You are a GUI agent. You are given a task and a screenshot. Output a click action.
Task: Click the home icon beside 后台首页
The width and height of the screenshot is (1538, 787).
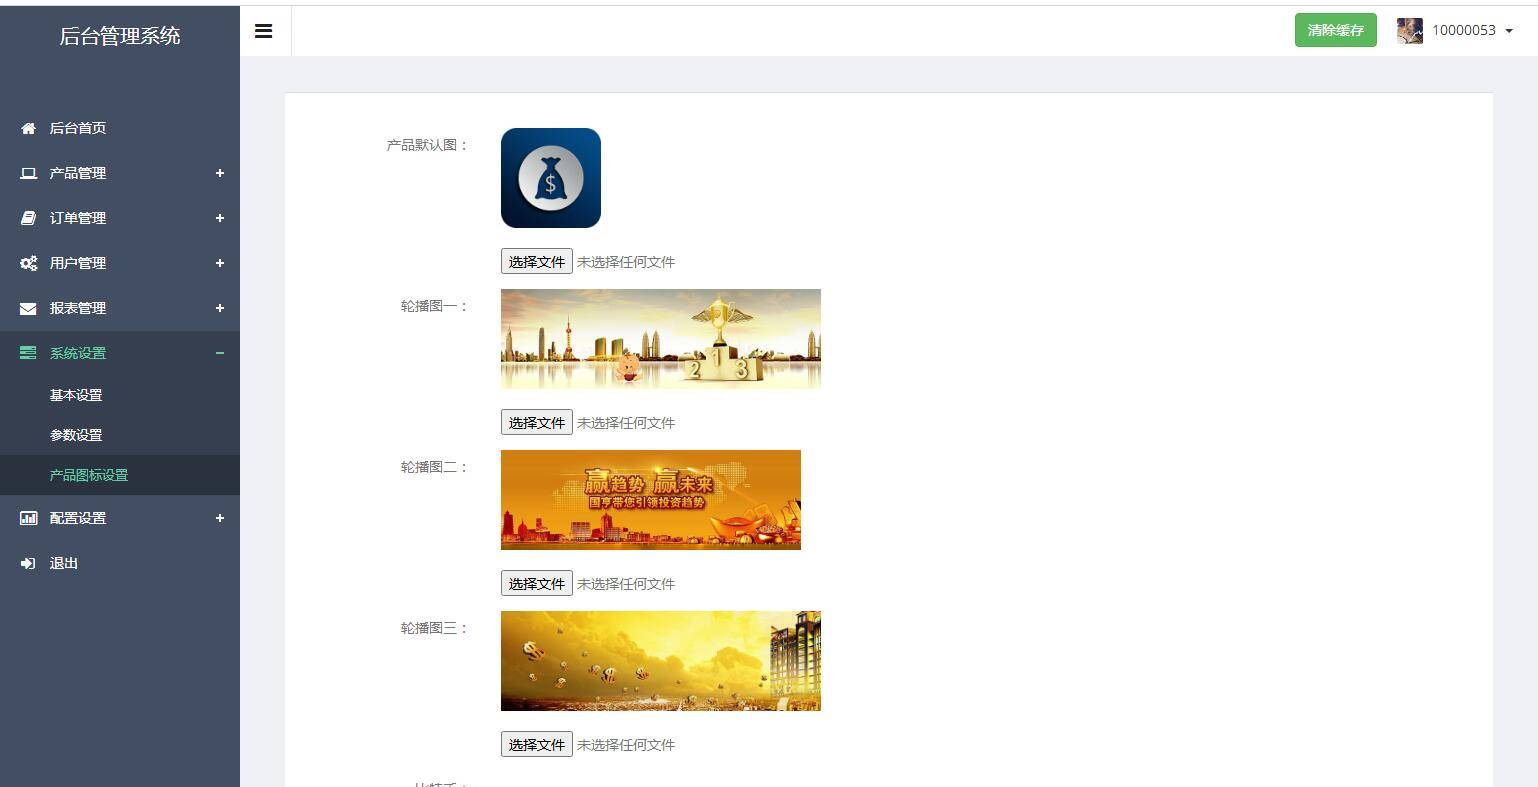(27, 127)
